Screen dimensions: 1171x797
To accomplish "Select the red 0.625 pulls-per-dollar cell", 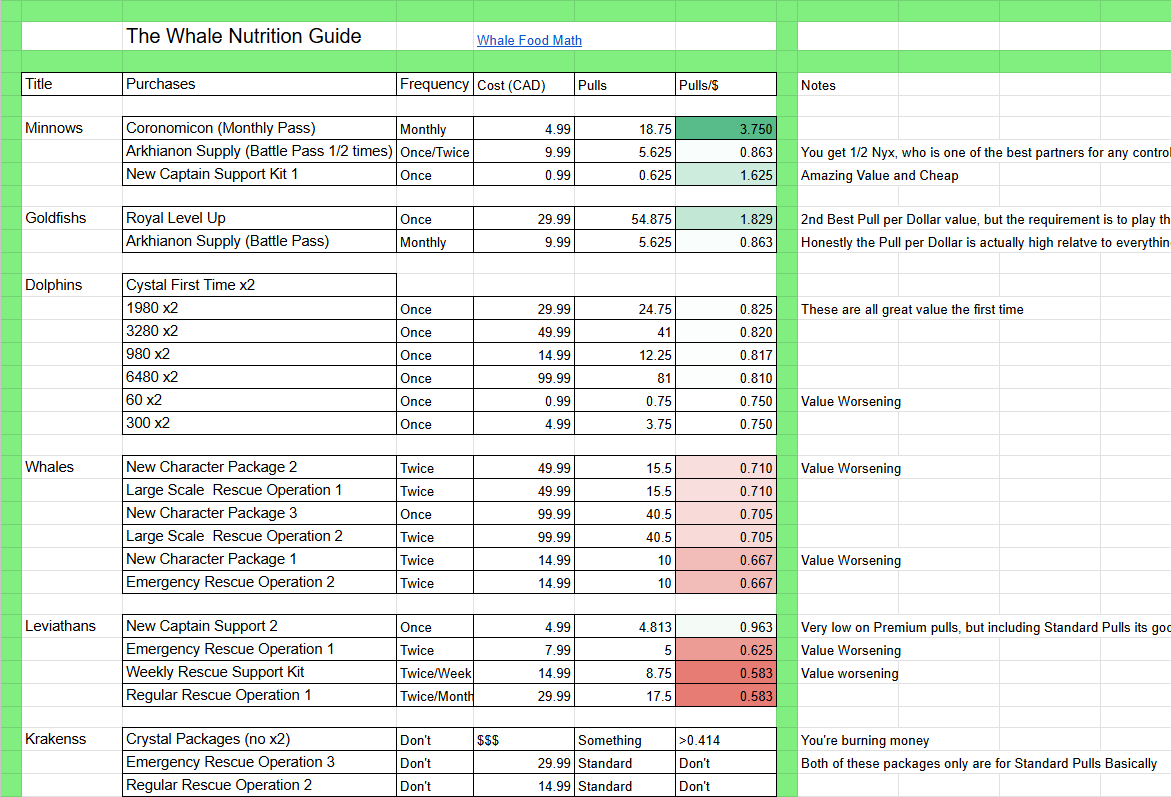I will [x=726, y=650].
